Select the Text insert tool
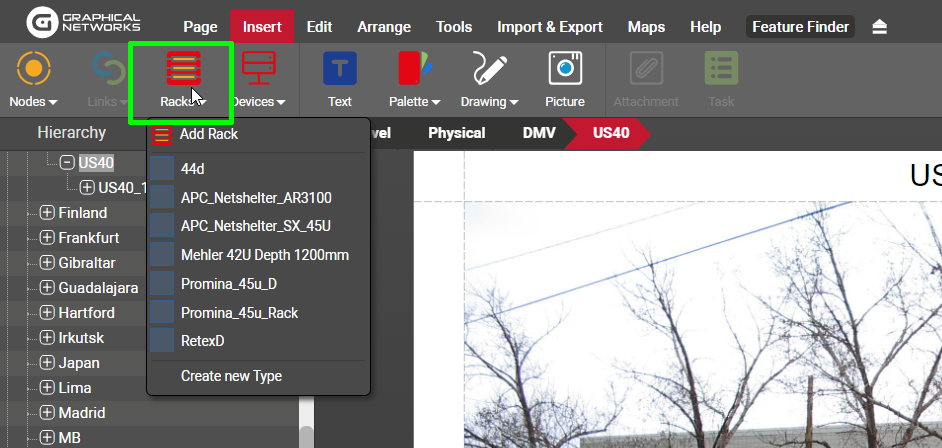 (340, 70)
